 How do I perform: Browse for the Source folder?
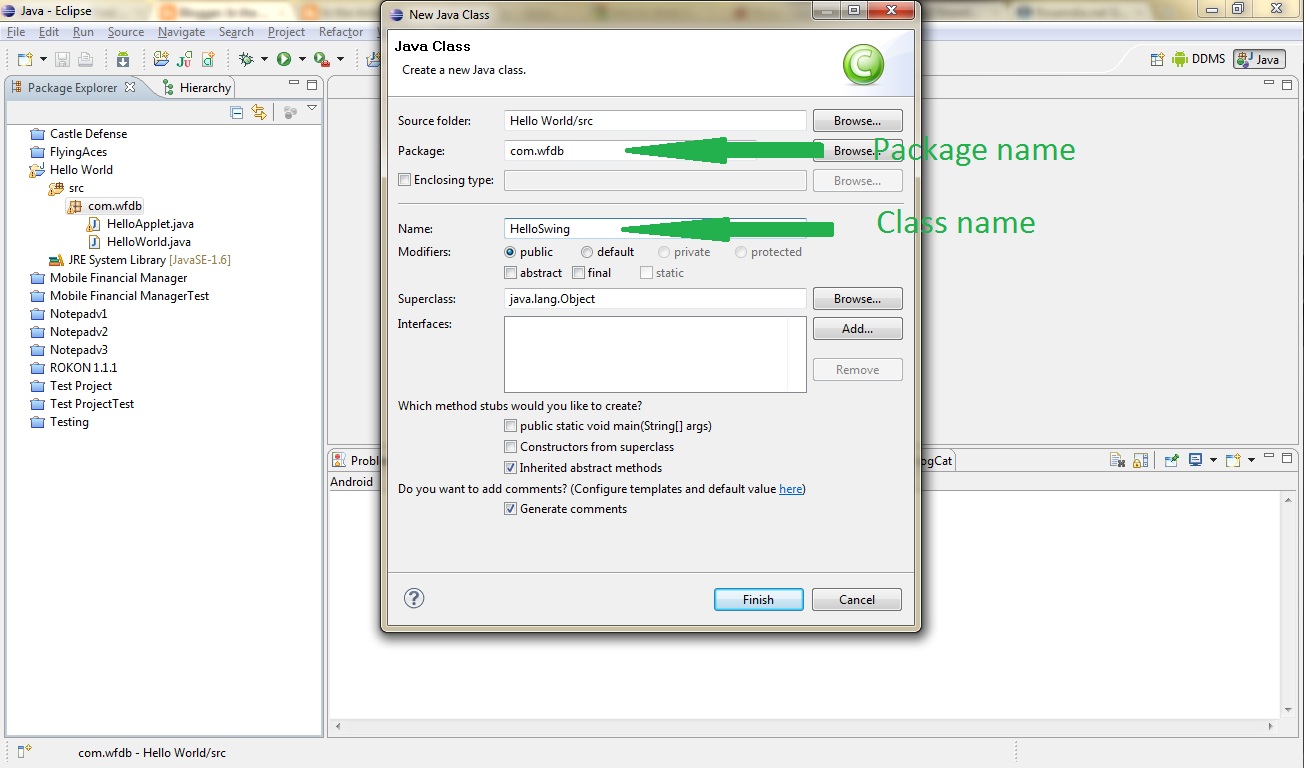pyautogui.click(x=857, y=120)
